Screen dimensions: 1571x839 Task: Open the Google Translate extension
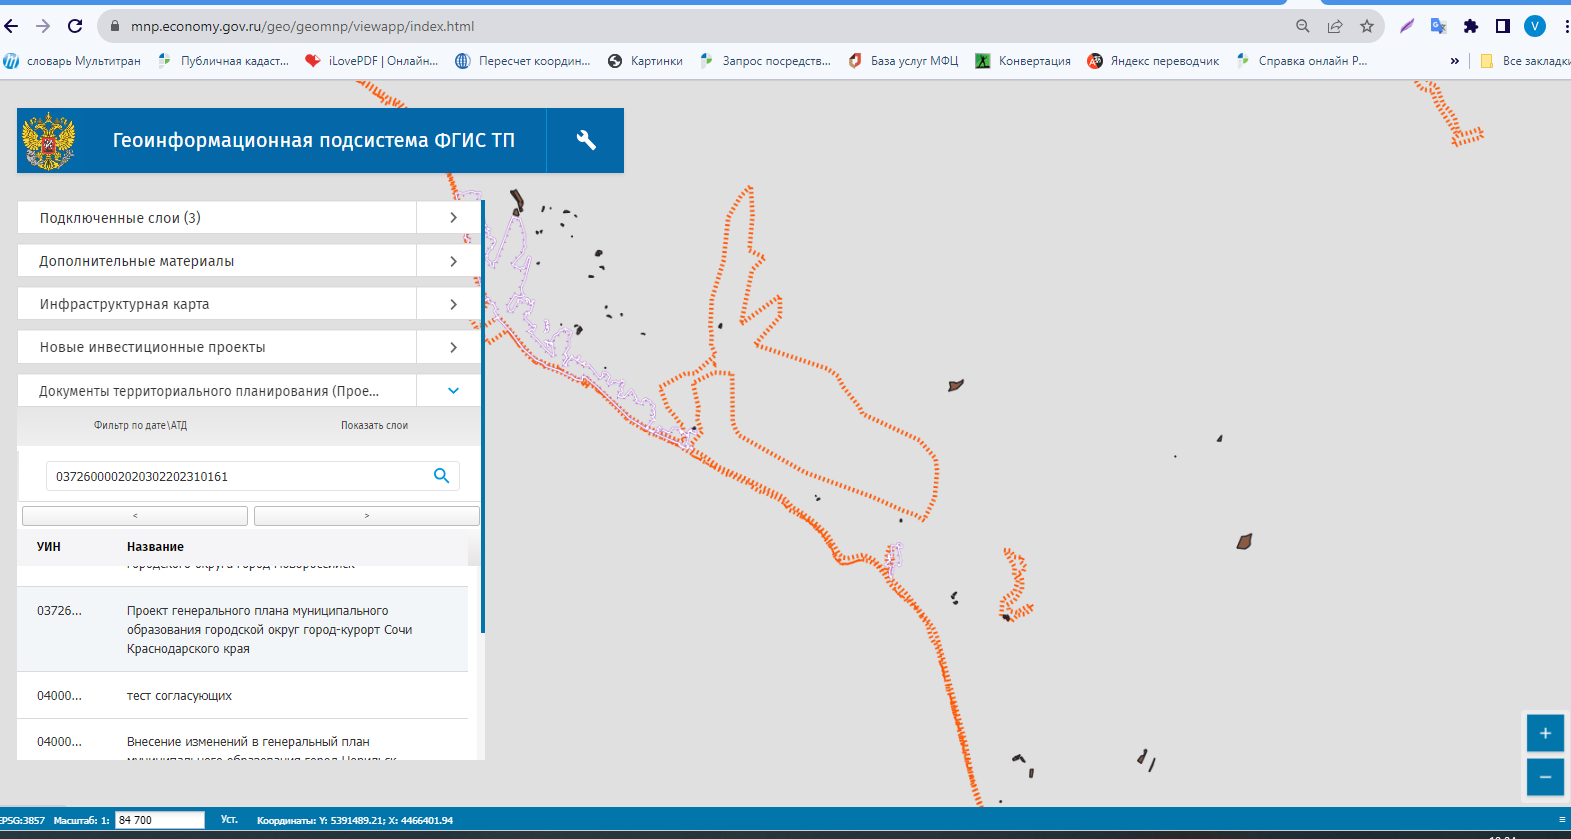tap(1439, 26)
